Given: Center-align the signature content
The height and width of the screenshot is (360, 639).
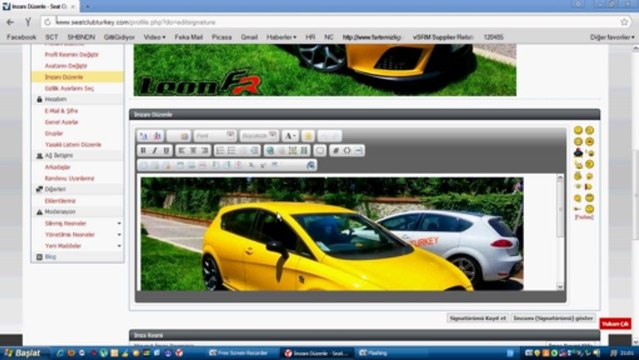Looking at the screenshot, I should pos(193,150).
